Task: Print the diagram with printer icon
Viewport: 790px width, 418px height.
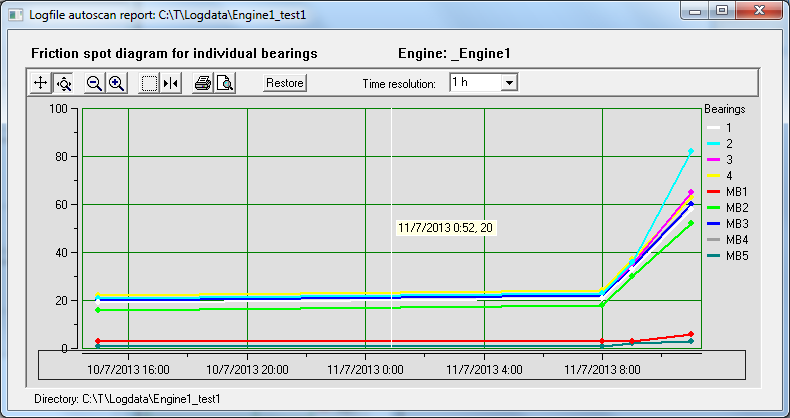Action: (x=203, y=83)
